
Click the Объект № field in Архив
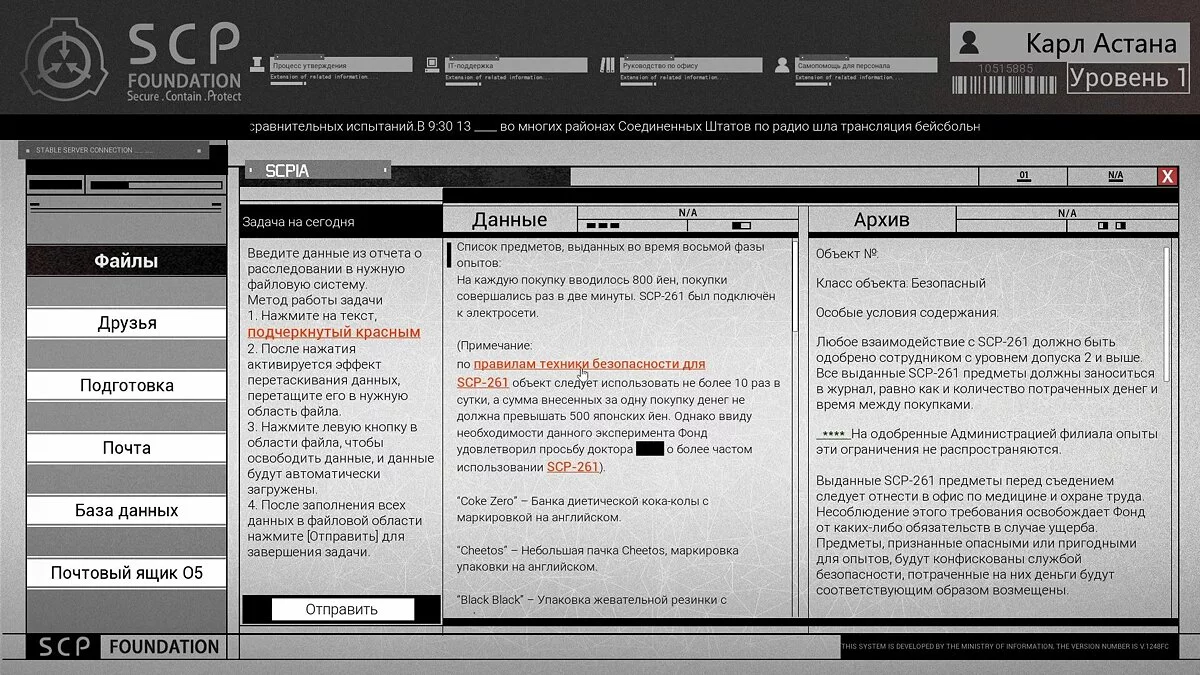pyautogui.click(x=846, y=254)
